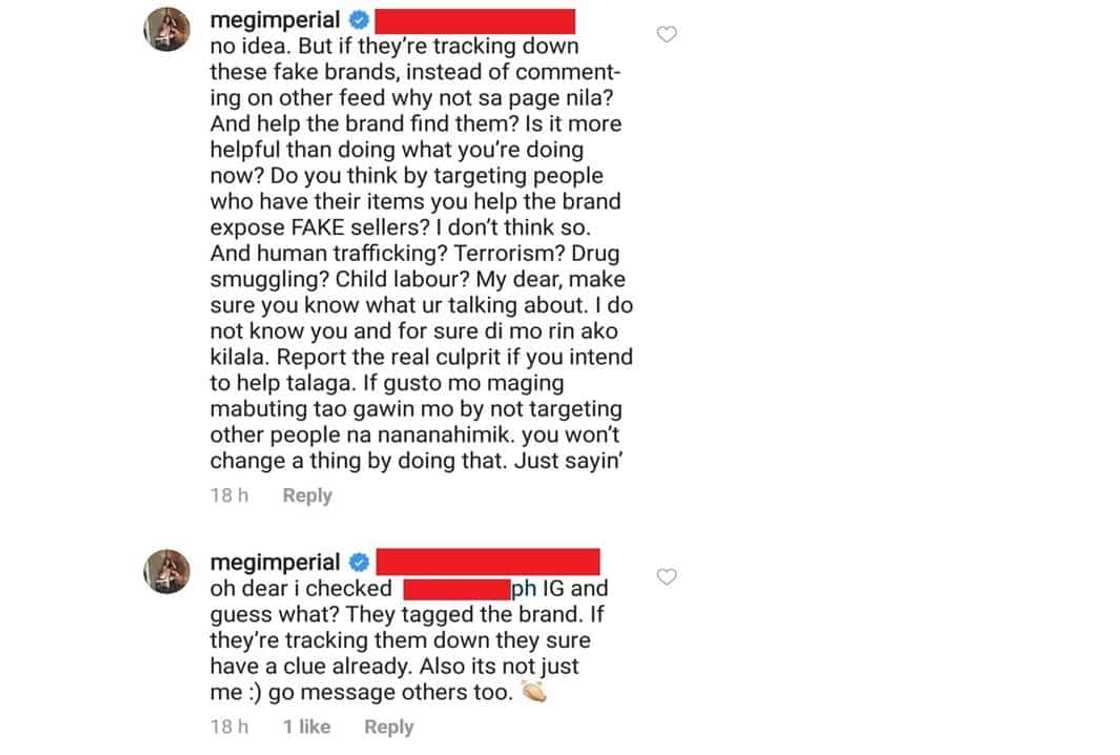The width and height of the screenshot is (1120, 755).
Task: Open megimperial username on the "oh dear" comment
Action: 275,563
